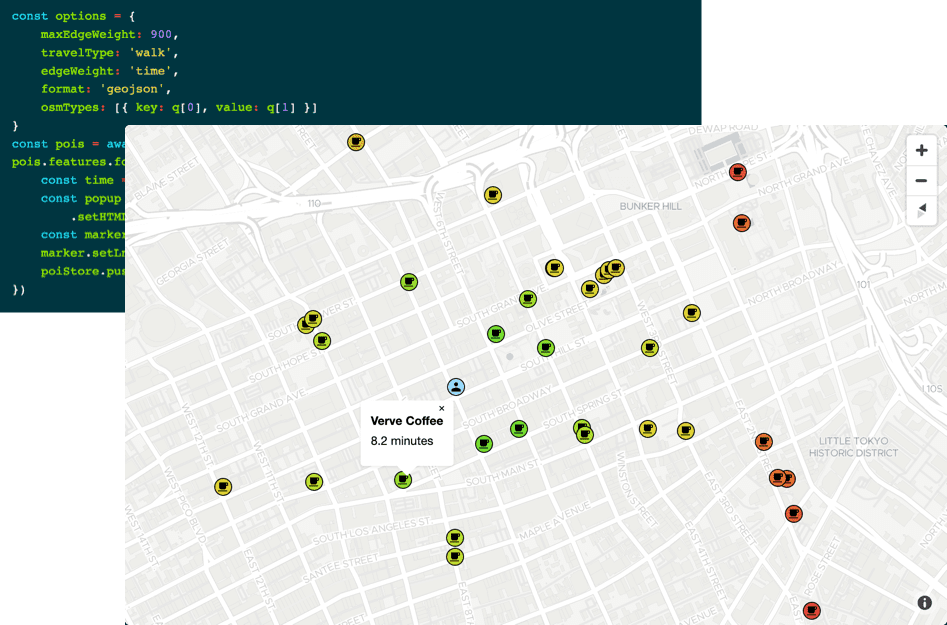Click the 'geojson' format string in code
Viewport: 947px width, 625px height.
pos(132,89)
